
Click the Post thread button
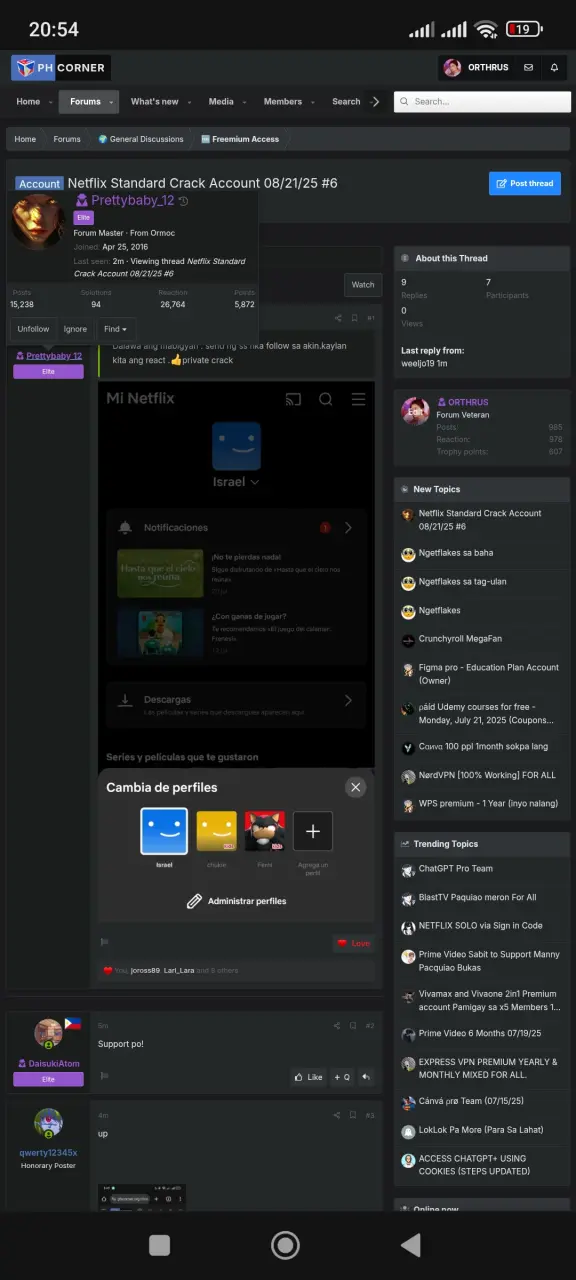click(x=525, y=183)
